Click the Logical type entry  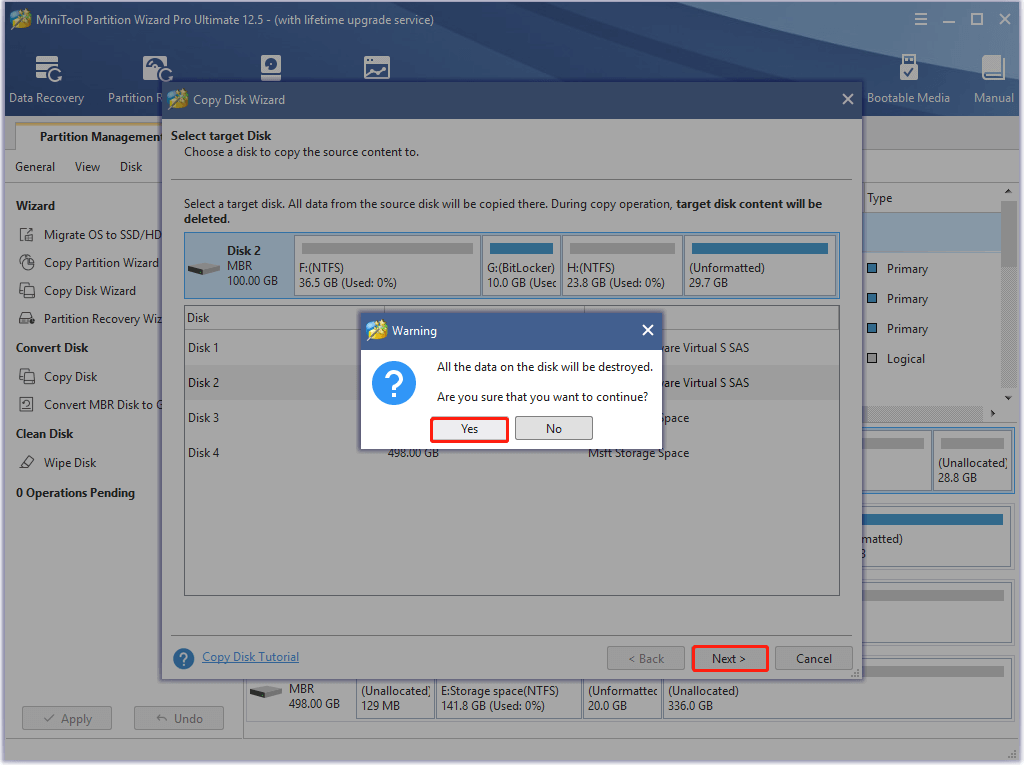(x=905, y=359)
